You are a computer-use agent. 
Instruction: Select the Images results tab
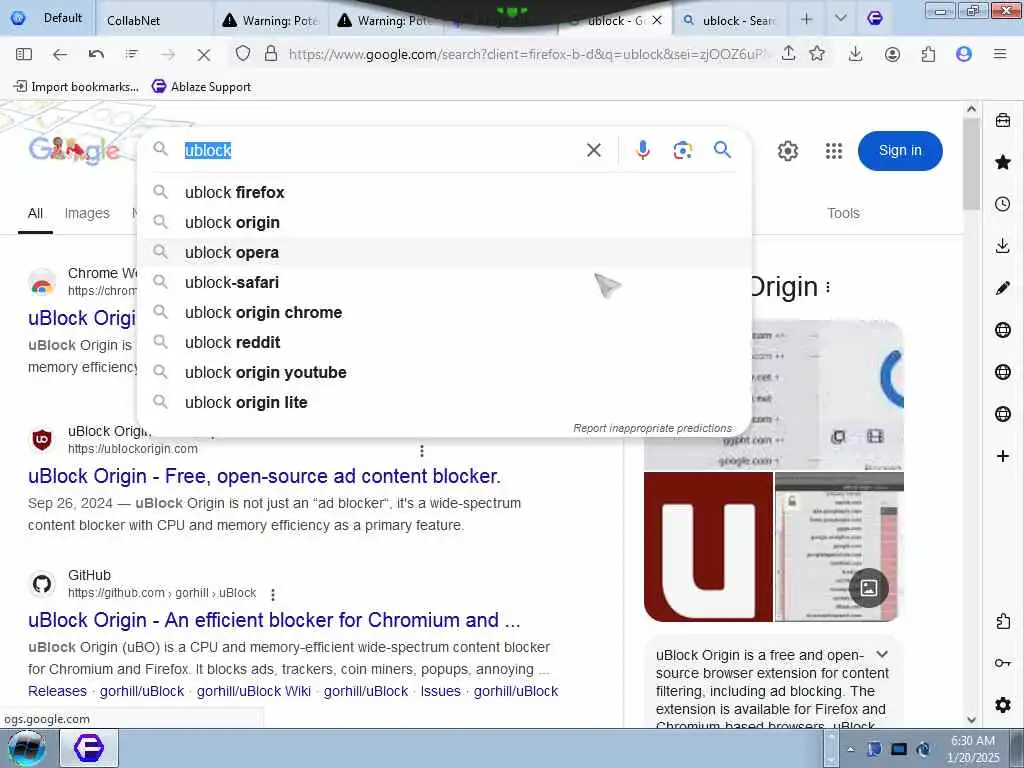tap(87, 213)
